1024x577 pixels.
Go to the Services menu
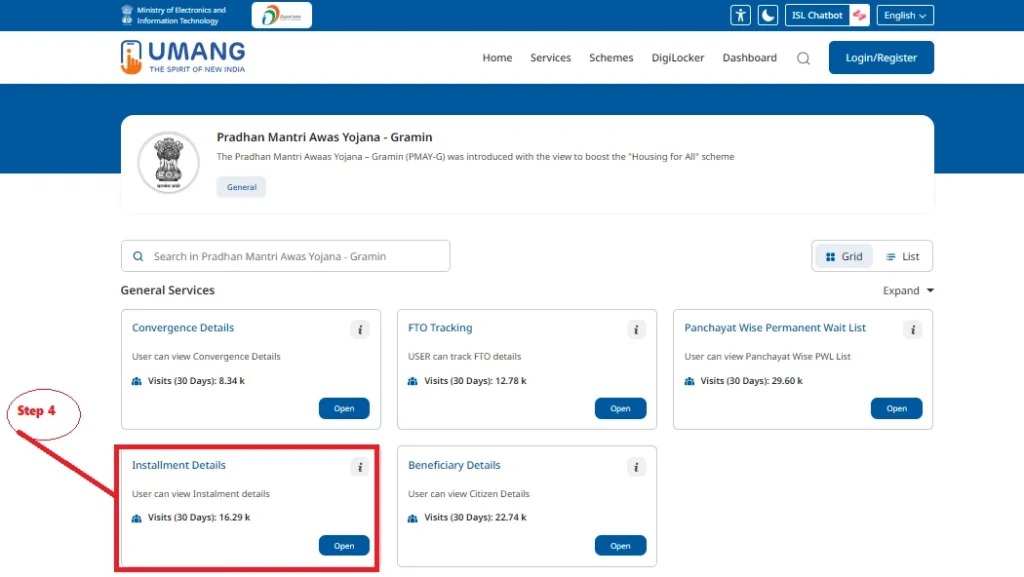(x=550, y=58)
